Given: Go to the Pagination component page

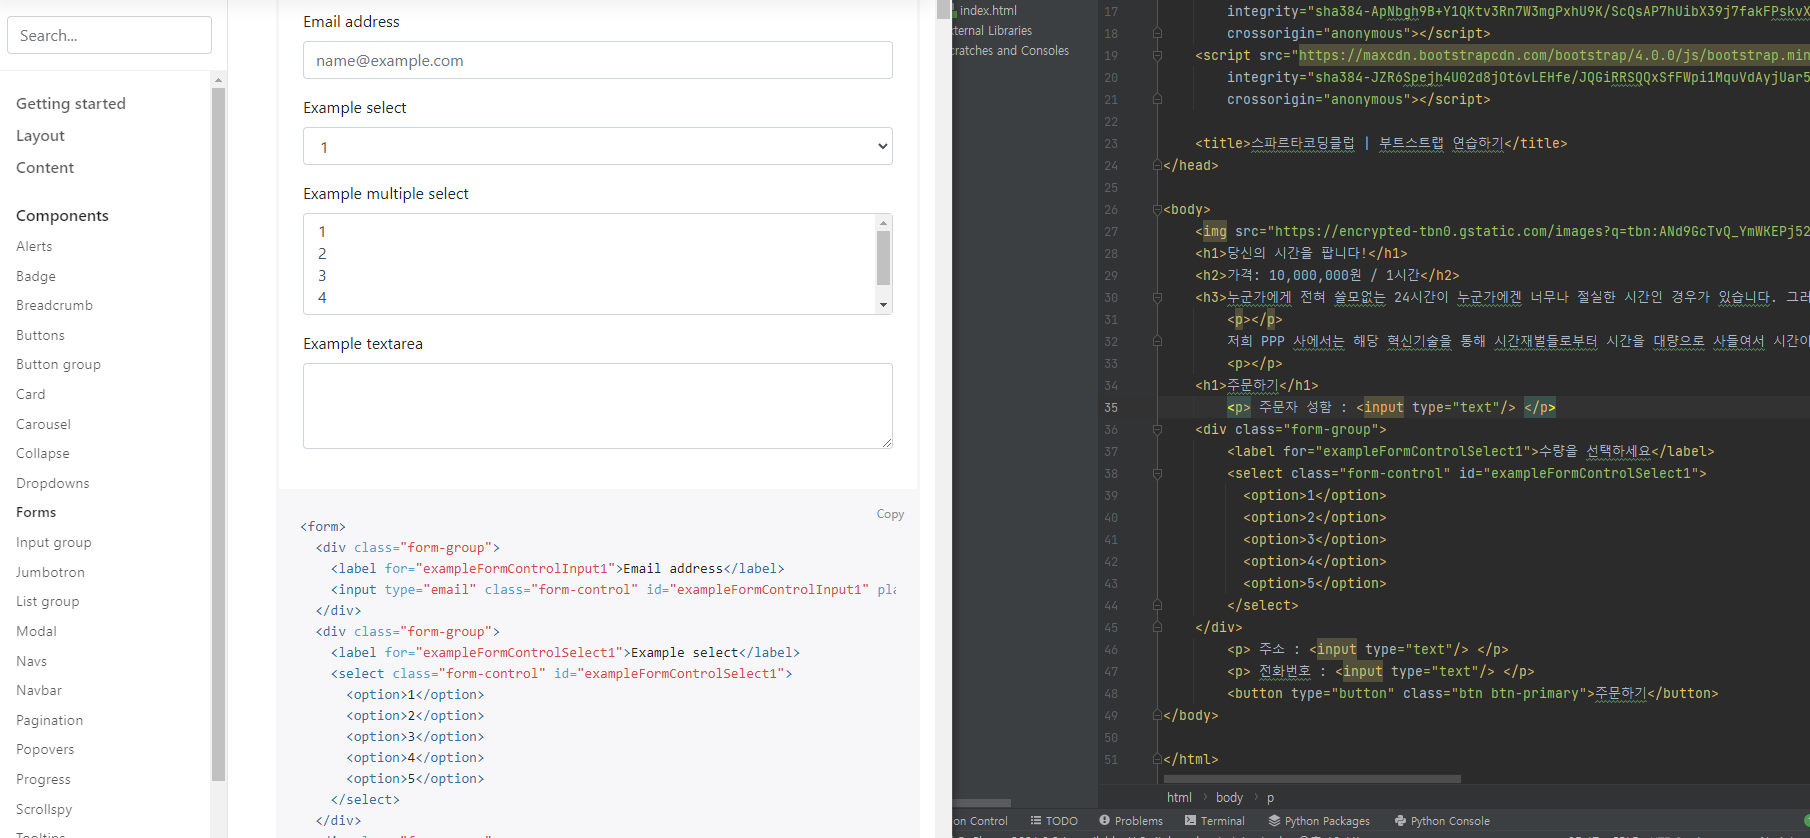Looking at the screenshot, I should [x=49, y=720].
